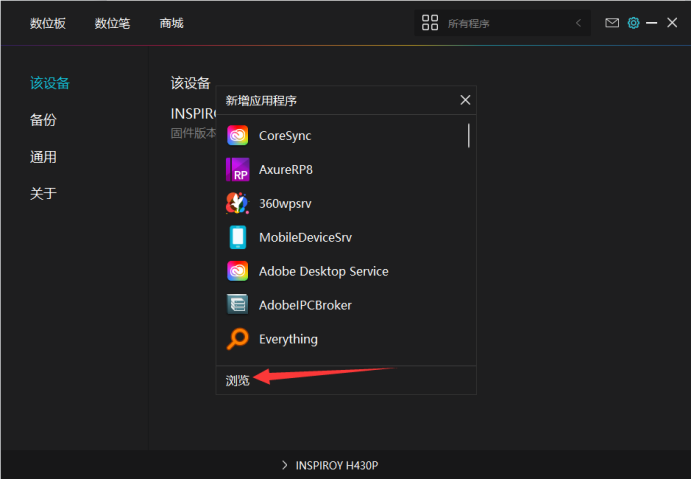Collapse the 所有程序 selector arrow

click(x=578, y=23)
